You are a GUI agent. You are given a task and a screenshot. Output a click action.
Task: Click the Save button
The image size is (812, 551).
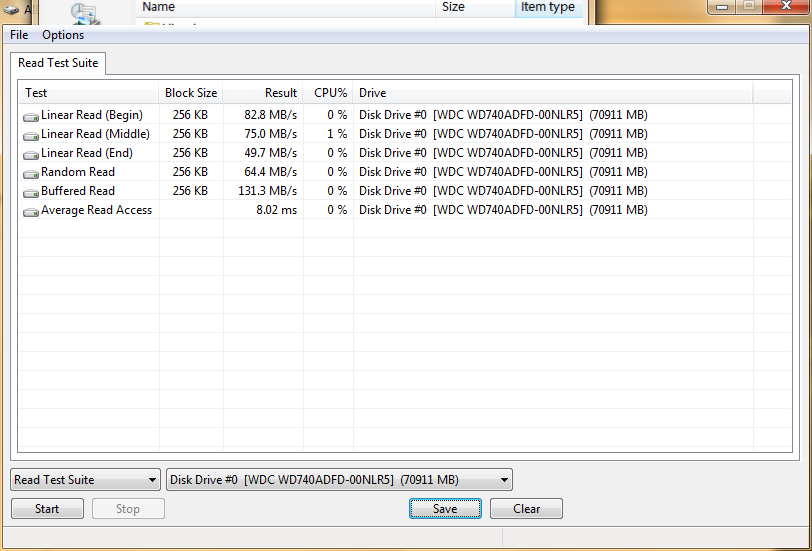(x=445, y=509)
